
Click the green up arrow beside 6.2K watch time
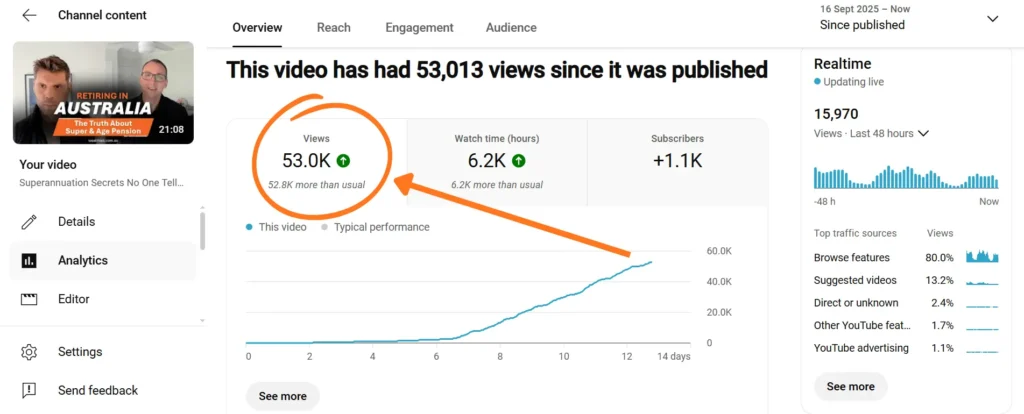tap(519, 160)
